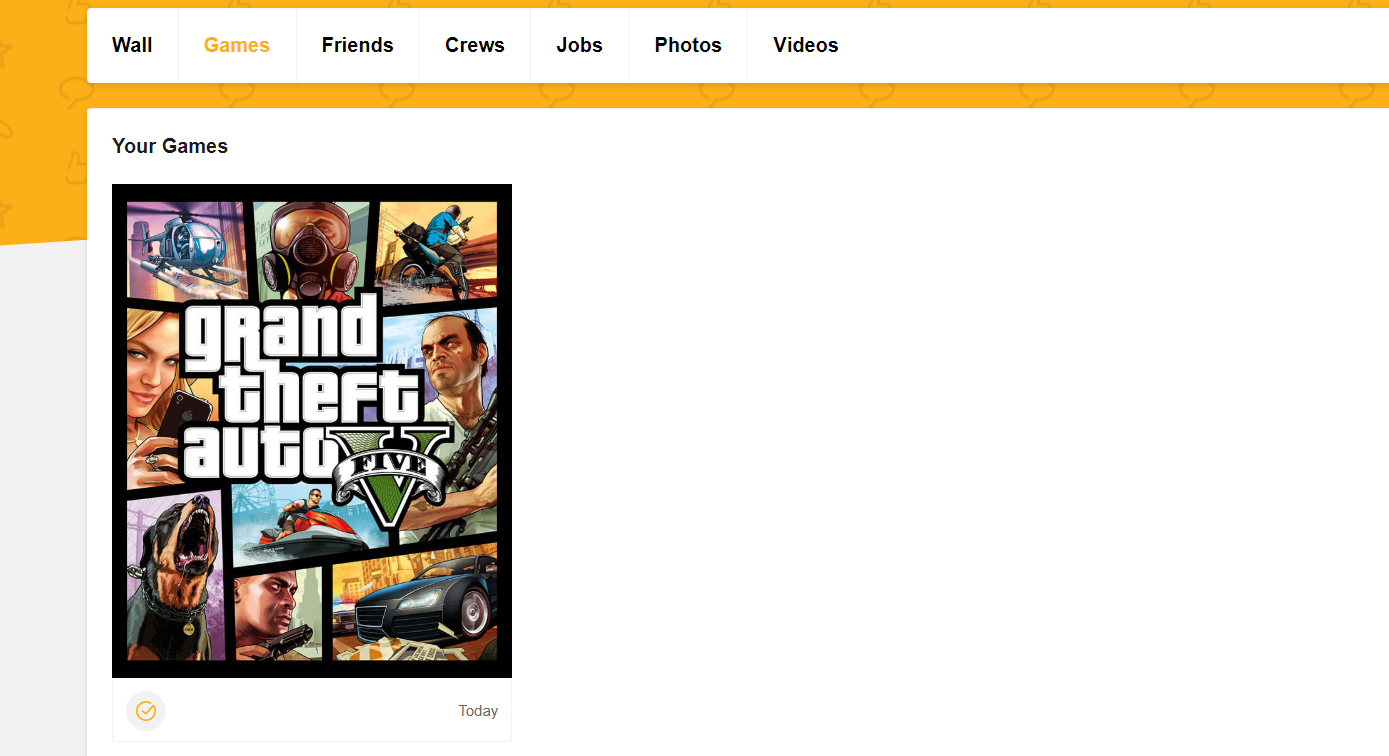Open the Wall tab

point(132,45)
